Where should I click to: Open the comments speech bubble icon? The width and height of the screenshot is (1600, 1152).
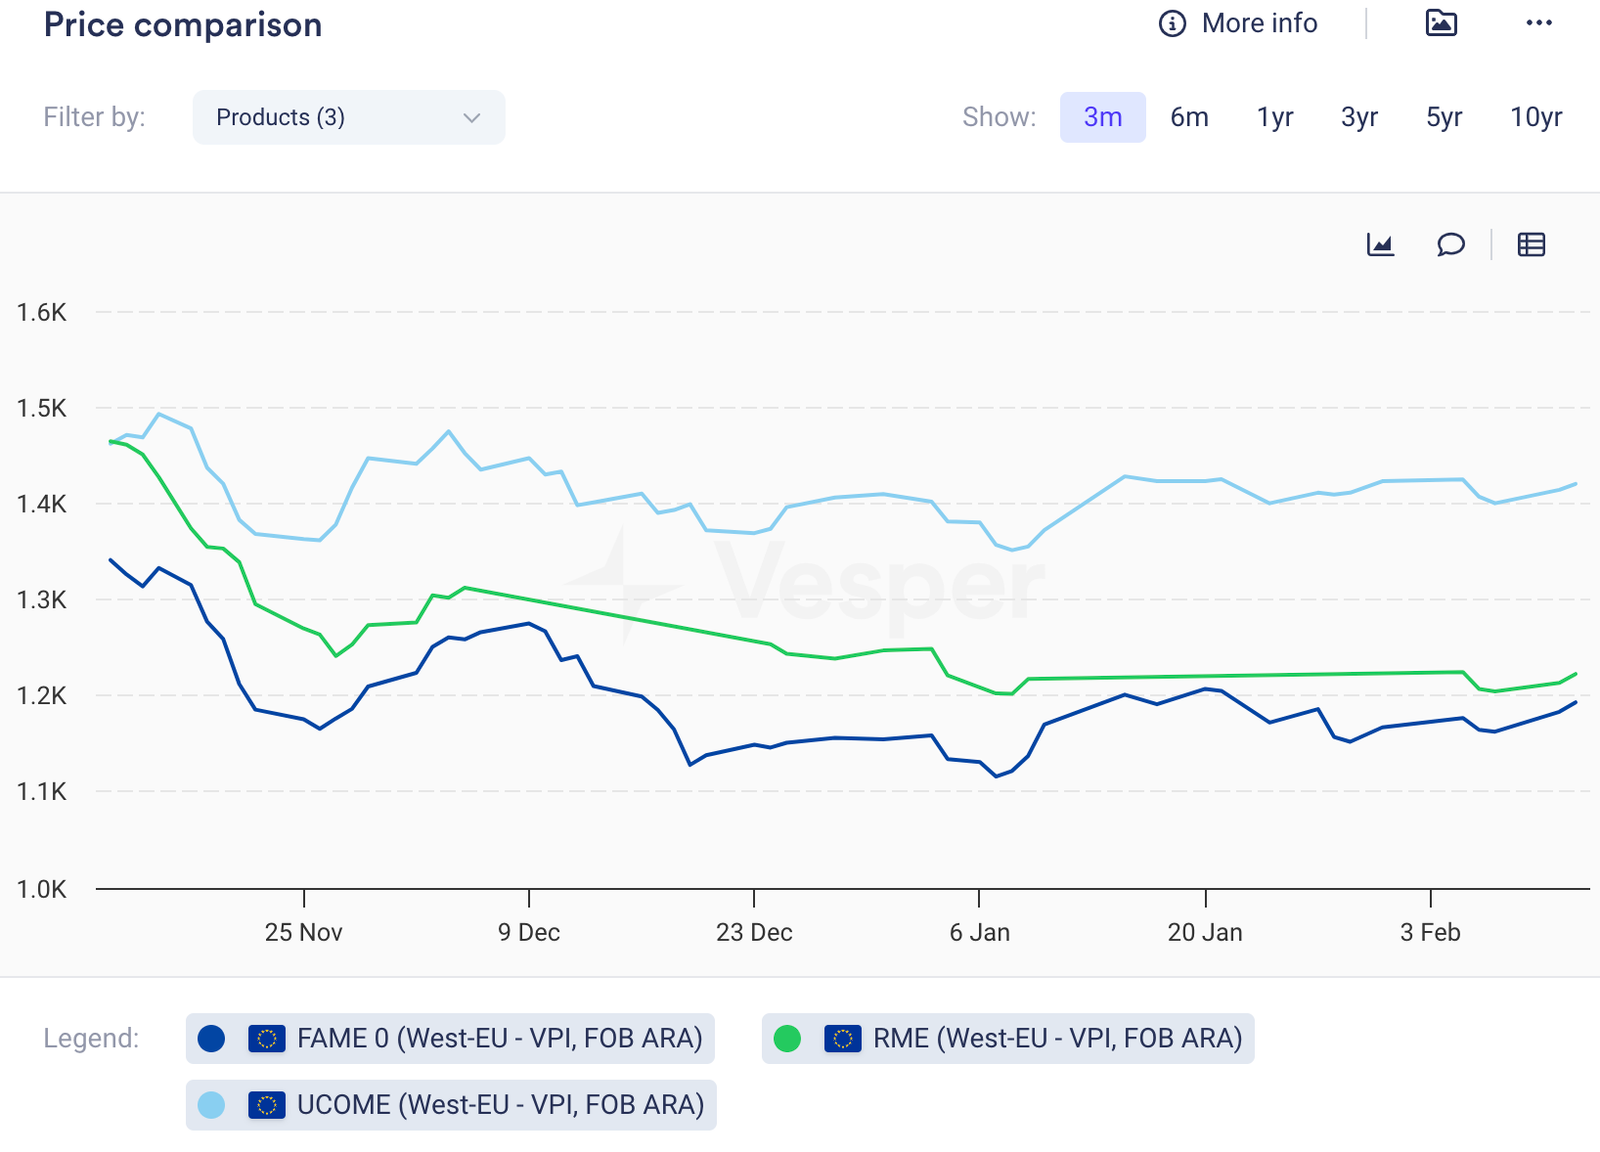pos(1450,244)
